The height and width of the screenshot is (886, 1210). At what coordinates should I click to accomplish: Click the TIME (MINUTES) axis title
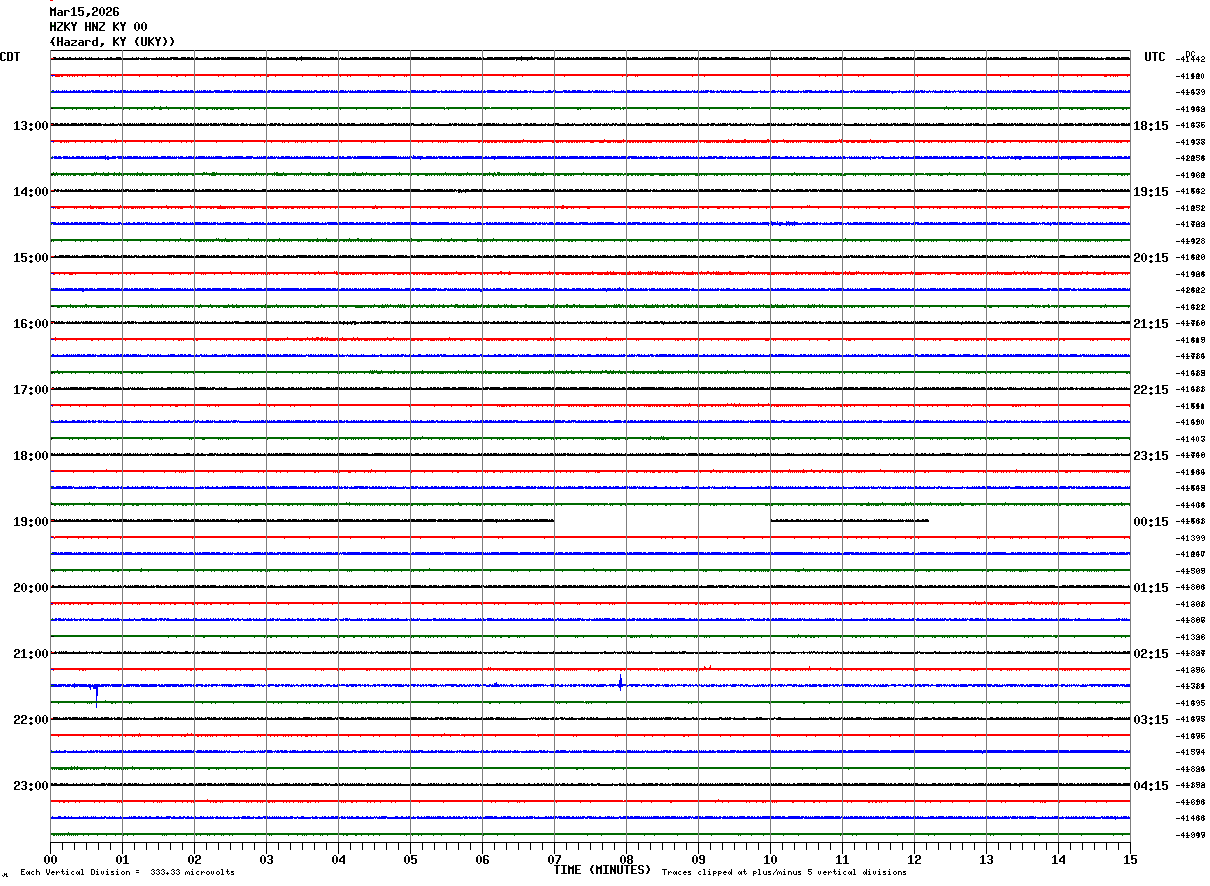[x=602, y=870]
